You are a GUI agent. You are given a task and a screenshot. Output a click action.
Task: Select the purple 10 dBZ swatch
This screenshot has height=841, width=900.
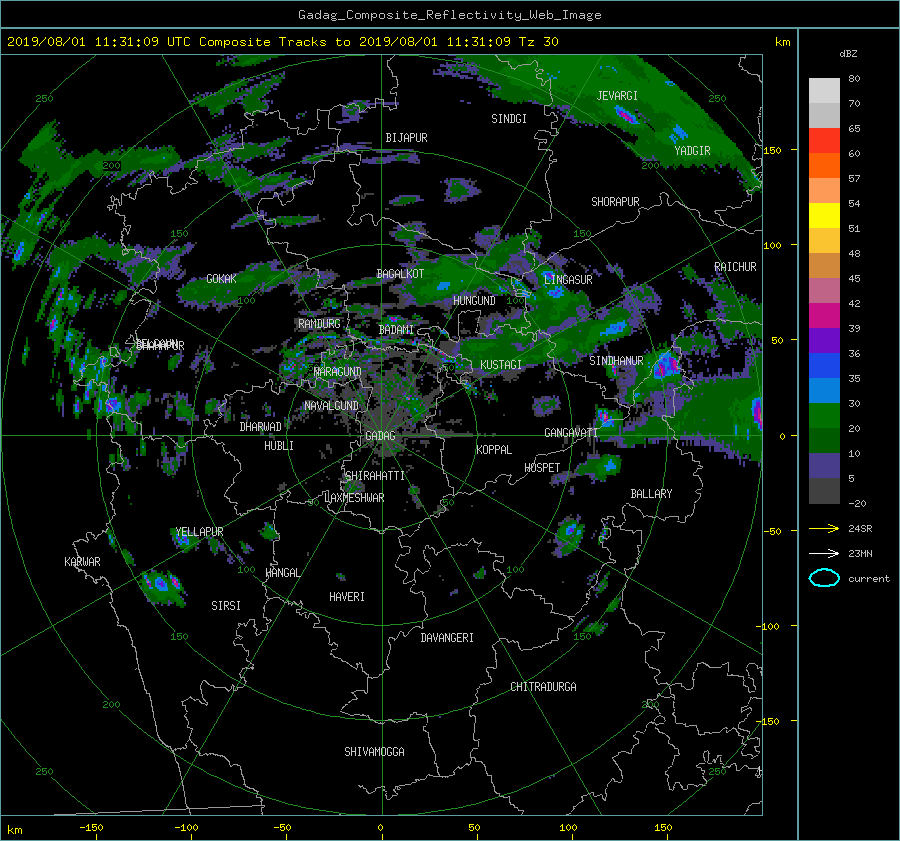824,465
